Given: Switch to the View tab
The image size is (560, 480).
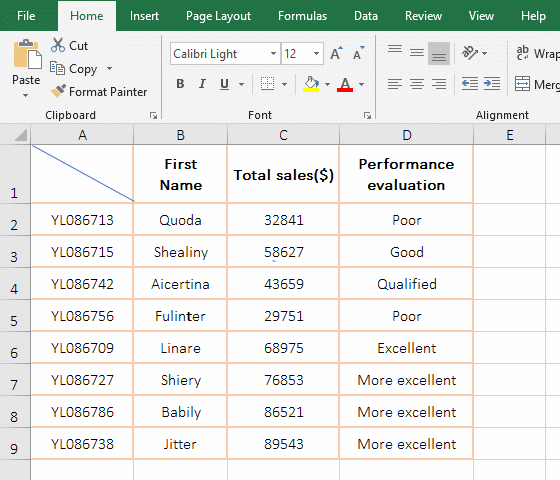Looking at the screenshot, I should 481,16.
